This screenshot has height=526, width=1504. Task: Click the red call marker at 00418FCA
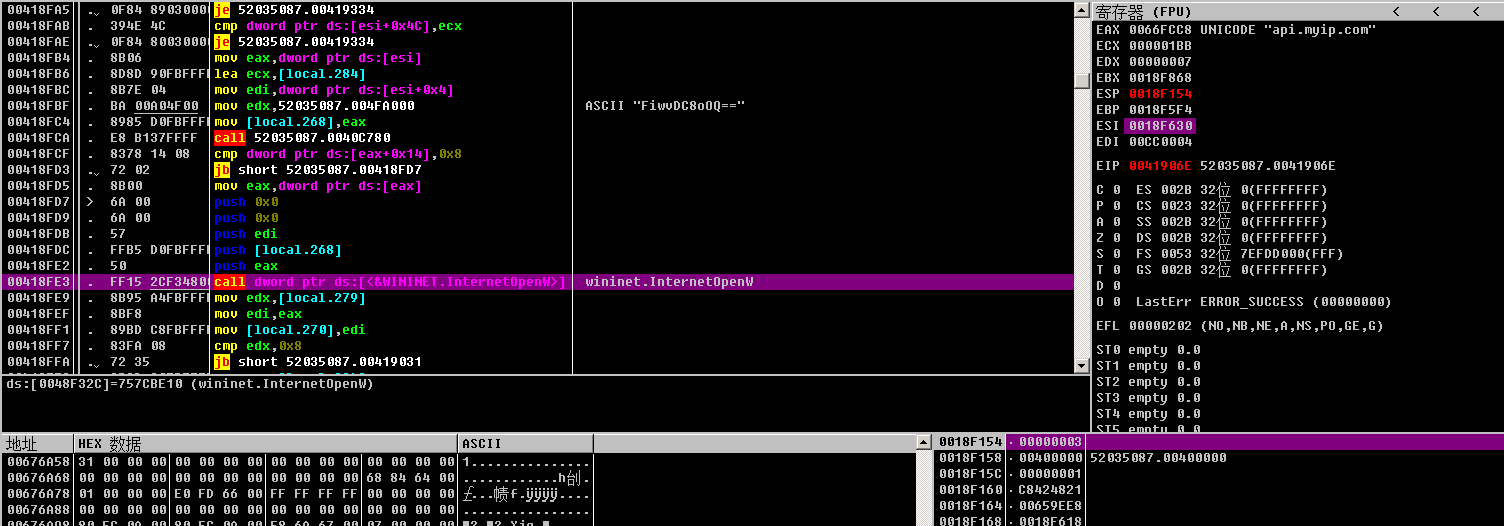229,138
